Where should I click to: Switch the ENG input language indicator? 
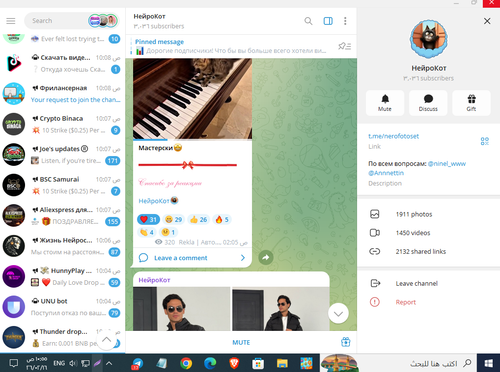point(59,363)
